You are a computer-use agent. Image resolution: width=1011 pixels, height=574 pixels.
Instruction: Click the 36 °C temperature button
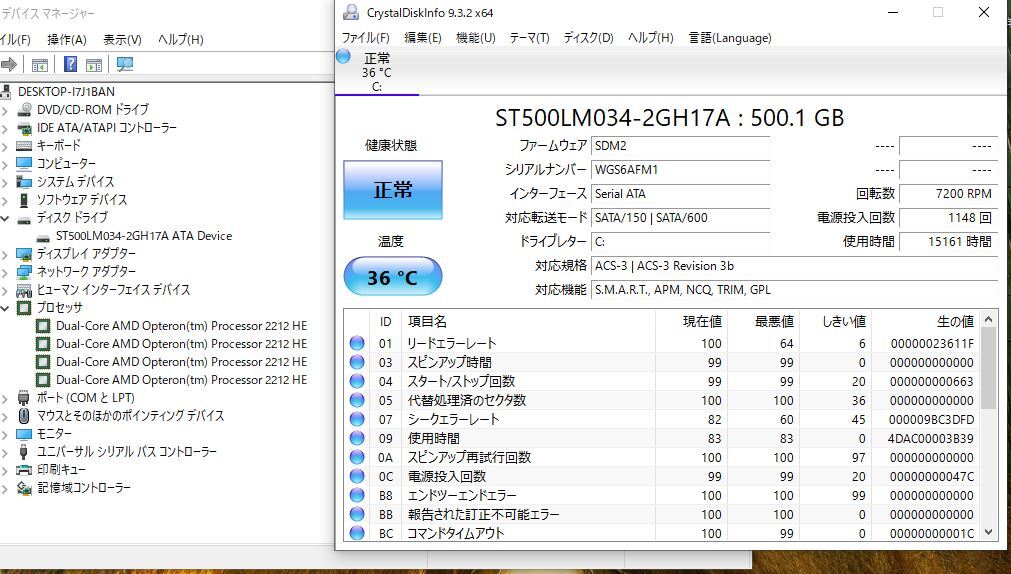(x=393, y=277)
